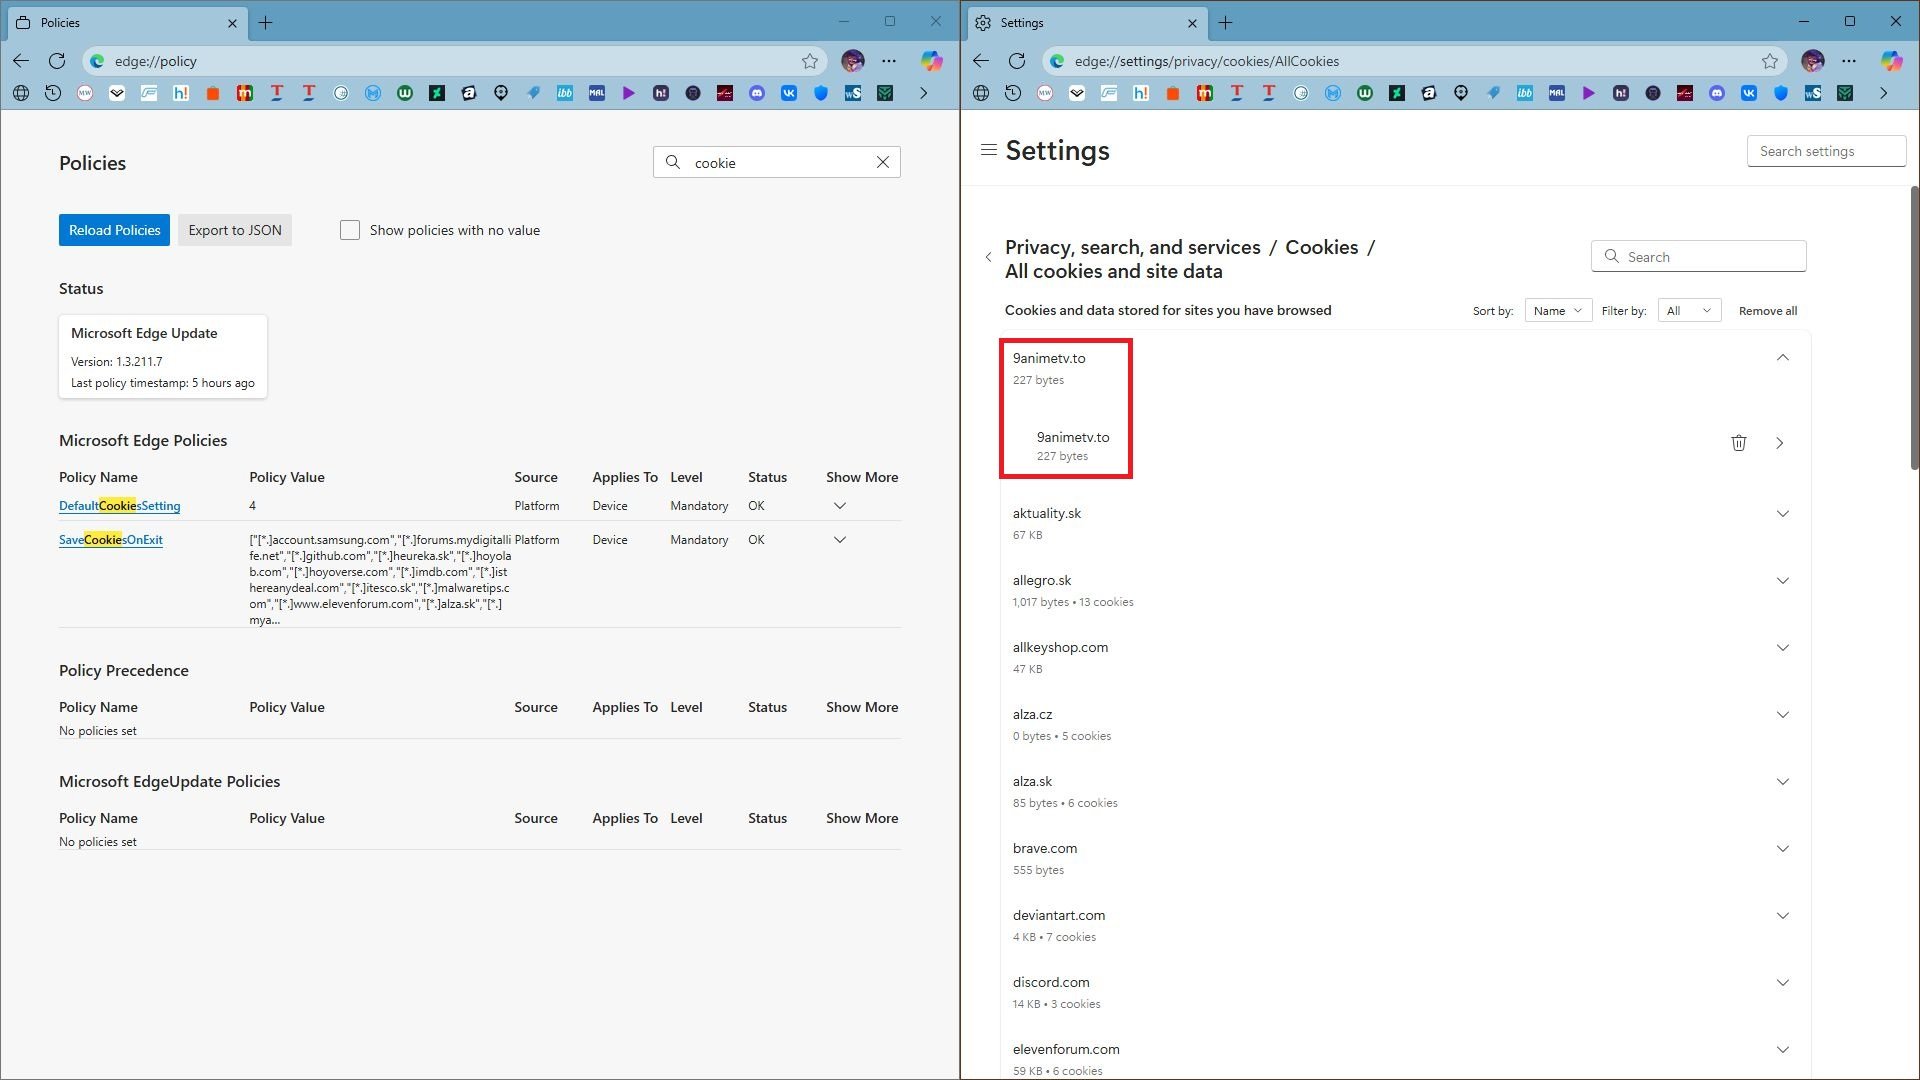Go back in the Policies window
The image size is (1920, 1080).
click(21, 61)
